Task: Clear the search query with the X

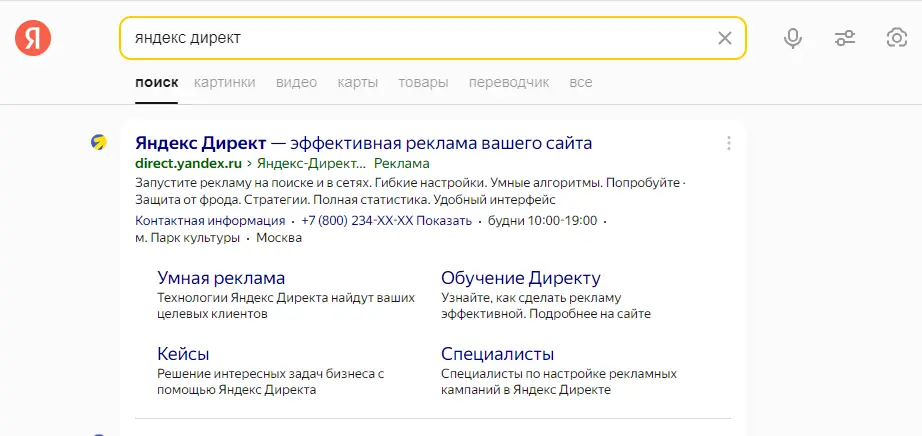Action: [724, 38]
